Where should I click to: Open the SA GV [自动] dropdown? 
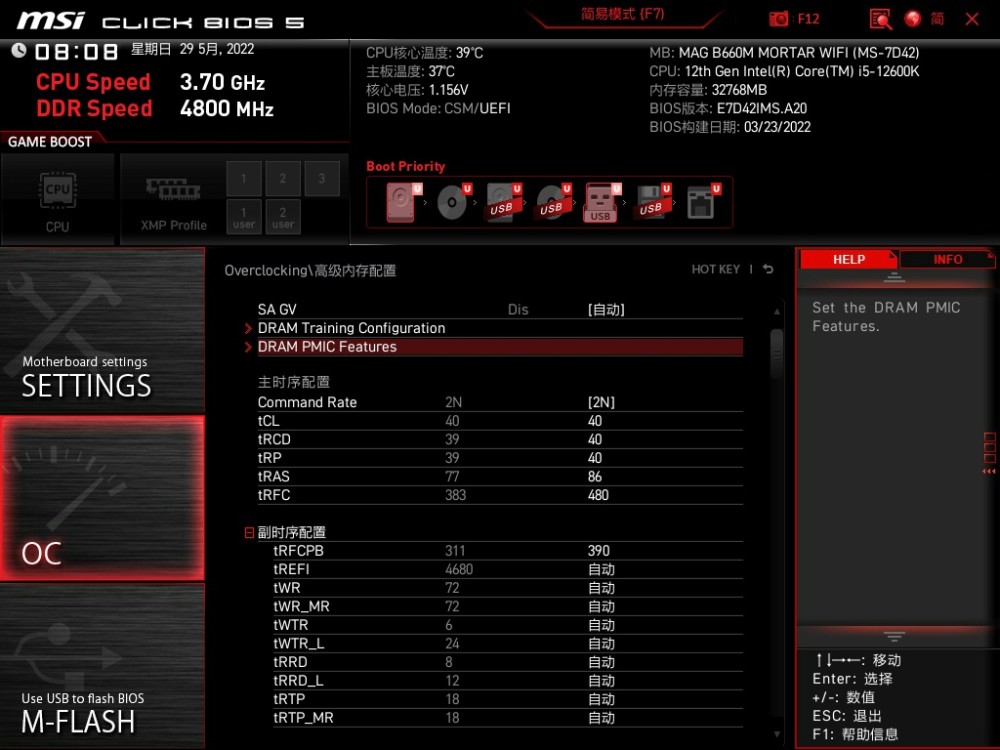click(x=606, y=309)
